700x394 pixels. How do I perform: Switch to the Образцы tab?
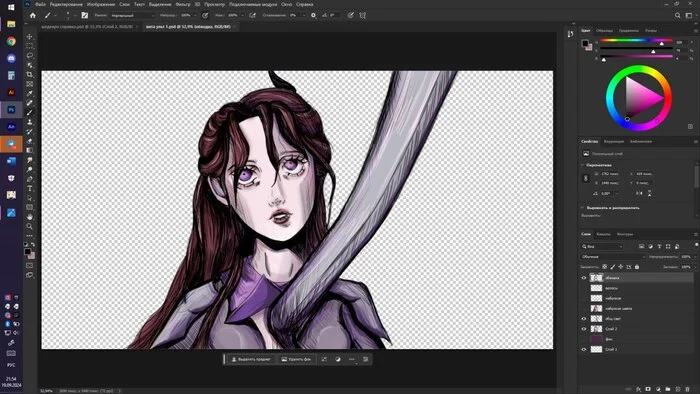604,30
